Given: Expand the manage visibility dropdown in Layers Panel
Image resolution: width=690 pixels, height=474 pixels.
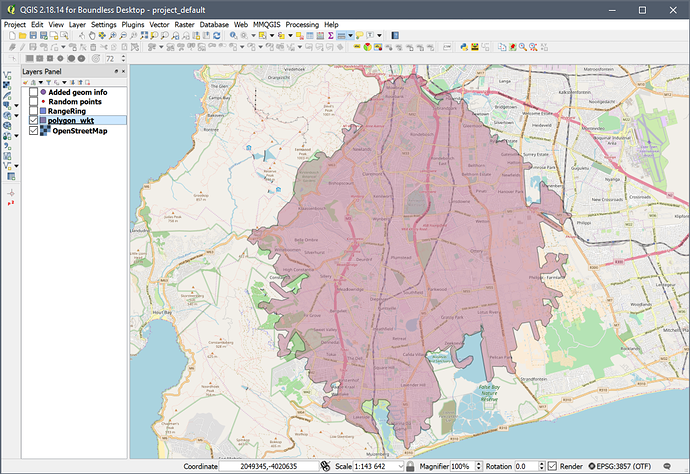Looking at the screenshot, I should 40,82.
